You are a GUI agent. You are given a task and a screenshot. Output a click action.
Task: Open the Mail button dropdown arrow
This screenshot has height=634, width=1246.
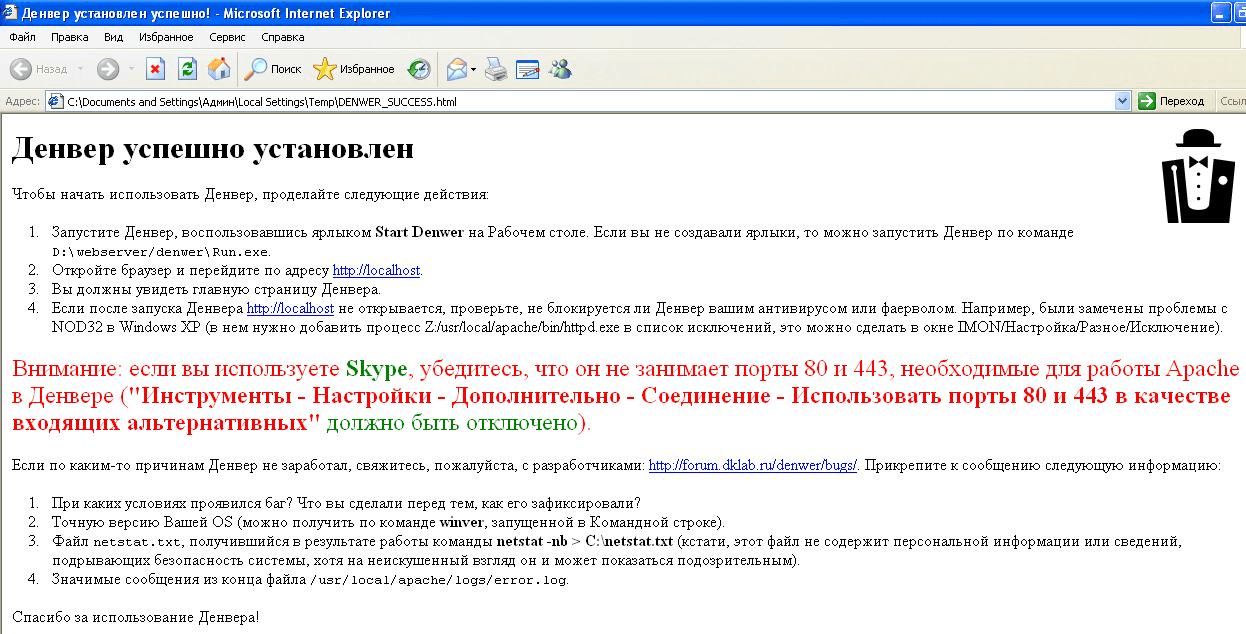[x=474, y=69]
